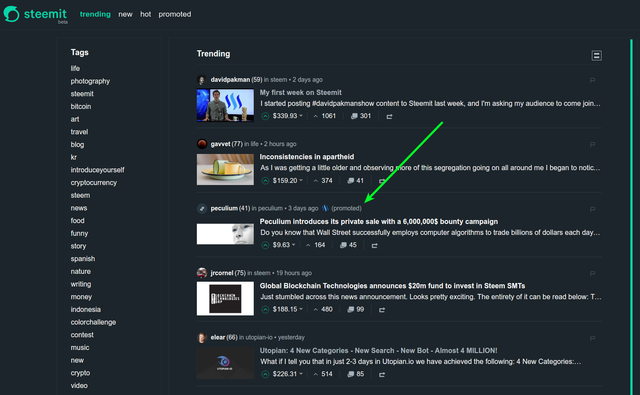Viewport: 640px width, 395px height.
Task: Filter by the colorchallenge tag
Action: click(x=93, y=322)
